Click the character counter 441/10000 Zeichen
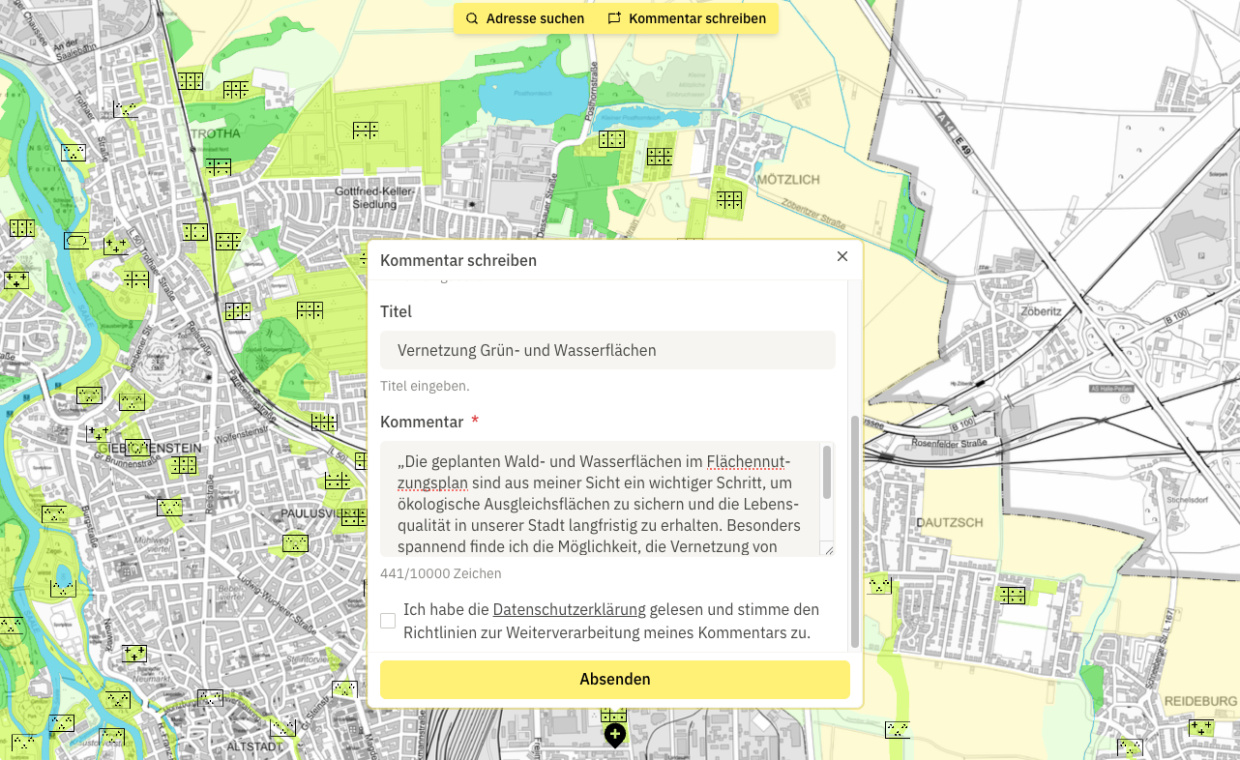 (441, 574)
